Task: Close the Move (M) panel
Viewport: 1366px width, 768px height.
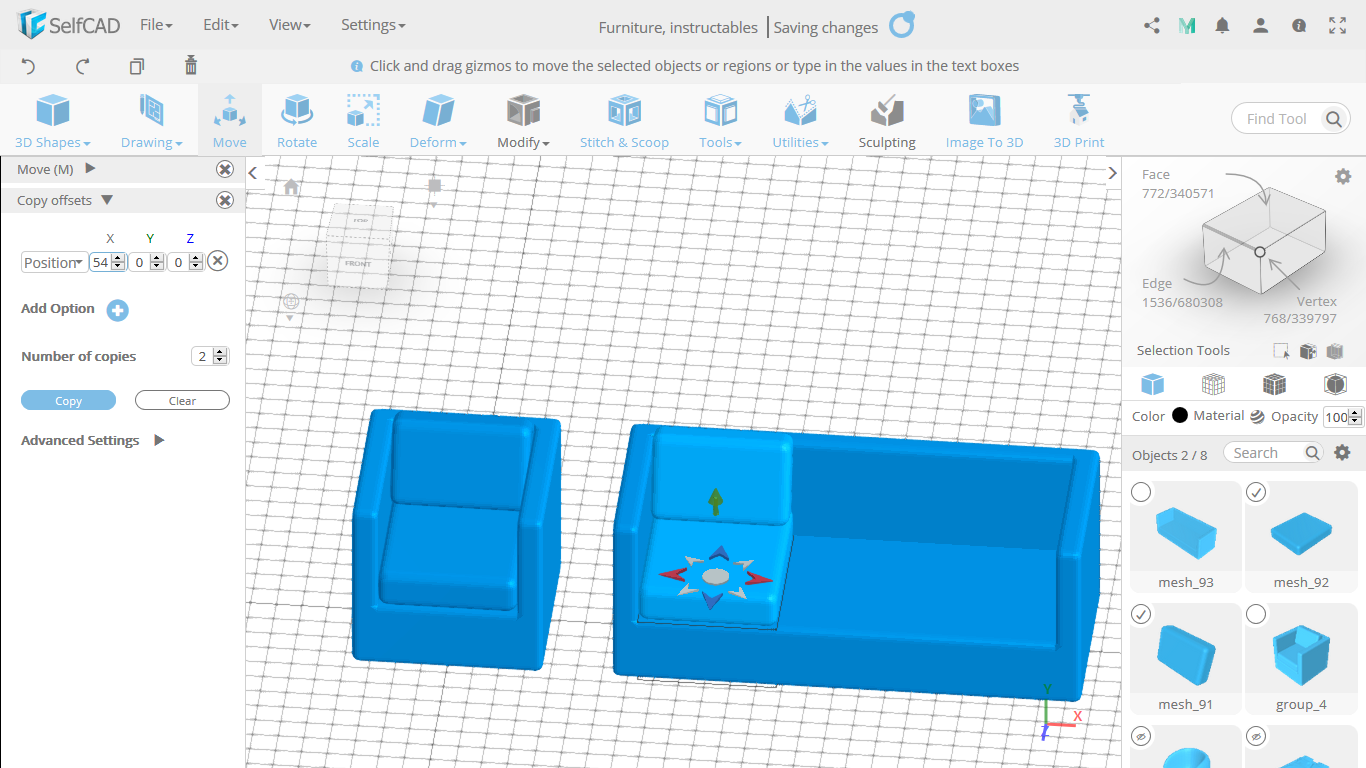Action: point(225,170)
